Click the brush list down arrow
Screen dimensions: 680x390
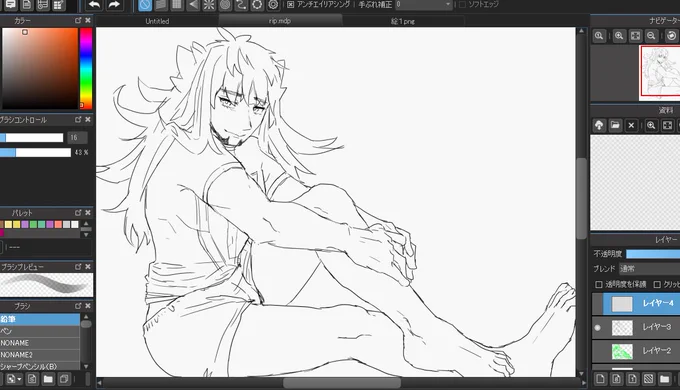[x=86, y=367]
